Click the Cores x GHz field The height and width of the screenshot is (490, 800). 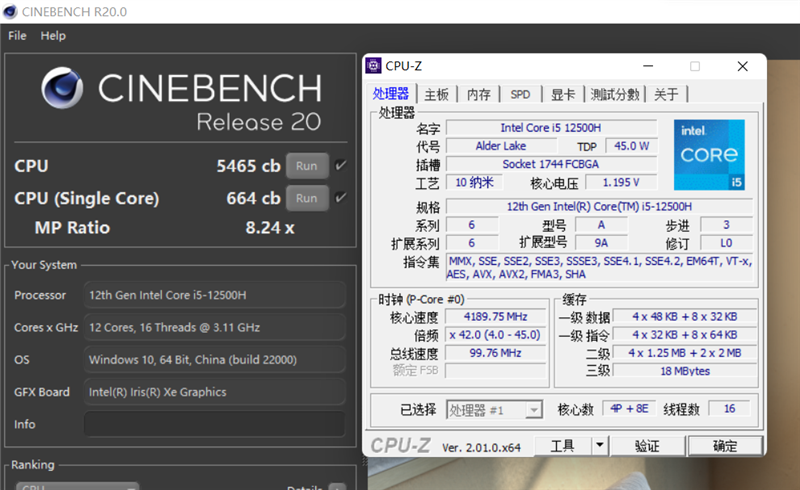point(215,327)
